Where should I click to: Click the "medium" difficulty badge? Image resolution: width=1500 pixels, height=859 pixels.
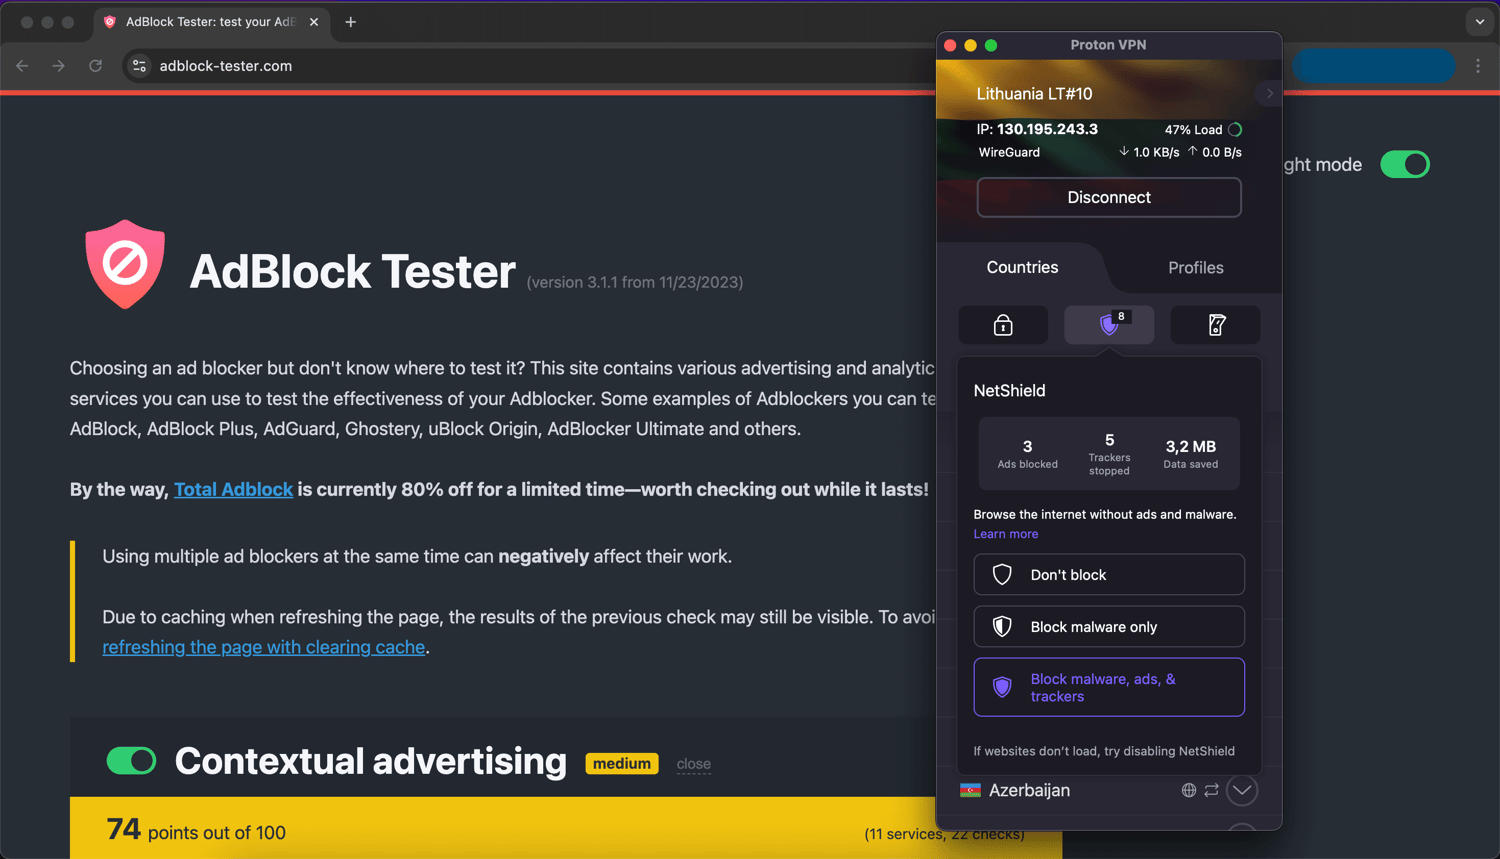[x=622, y=764]
